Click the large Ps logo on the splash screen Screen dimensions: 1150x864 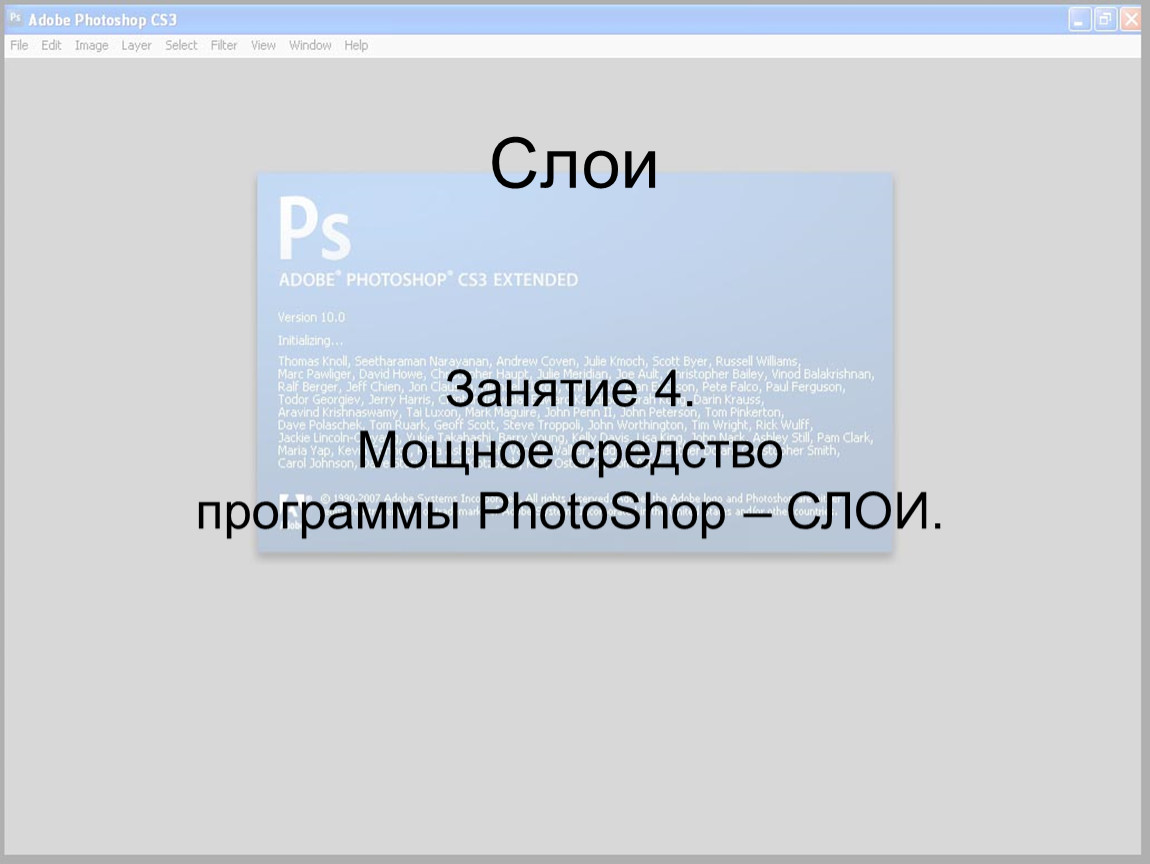coord(315,228)
